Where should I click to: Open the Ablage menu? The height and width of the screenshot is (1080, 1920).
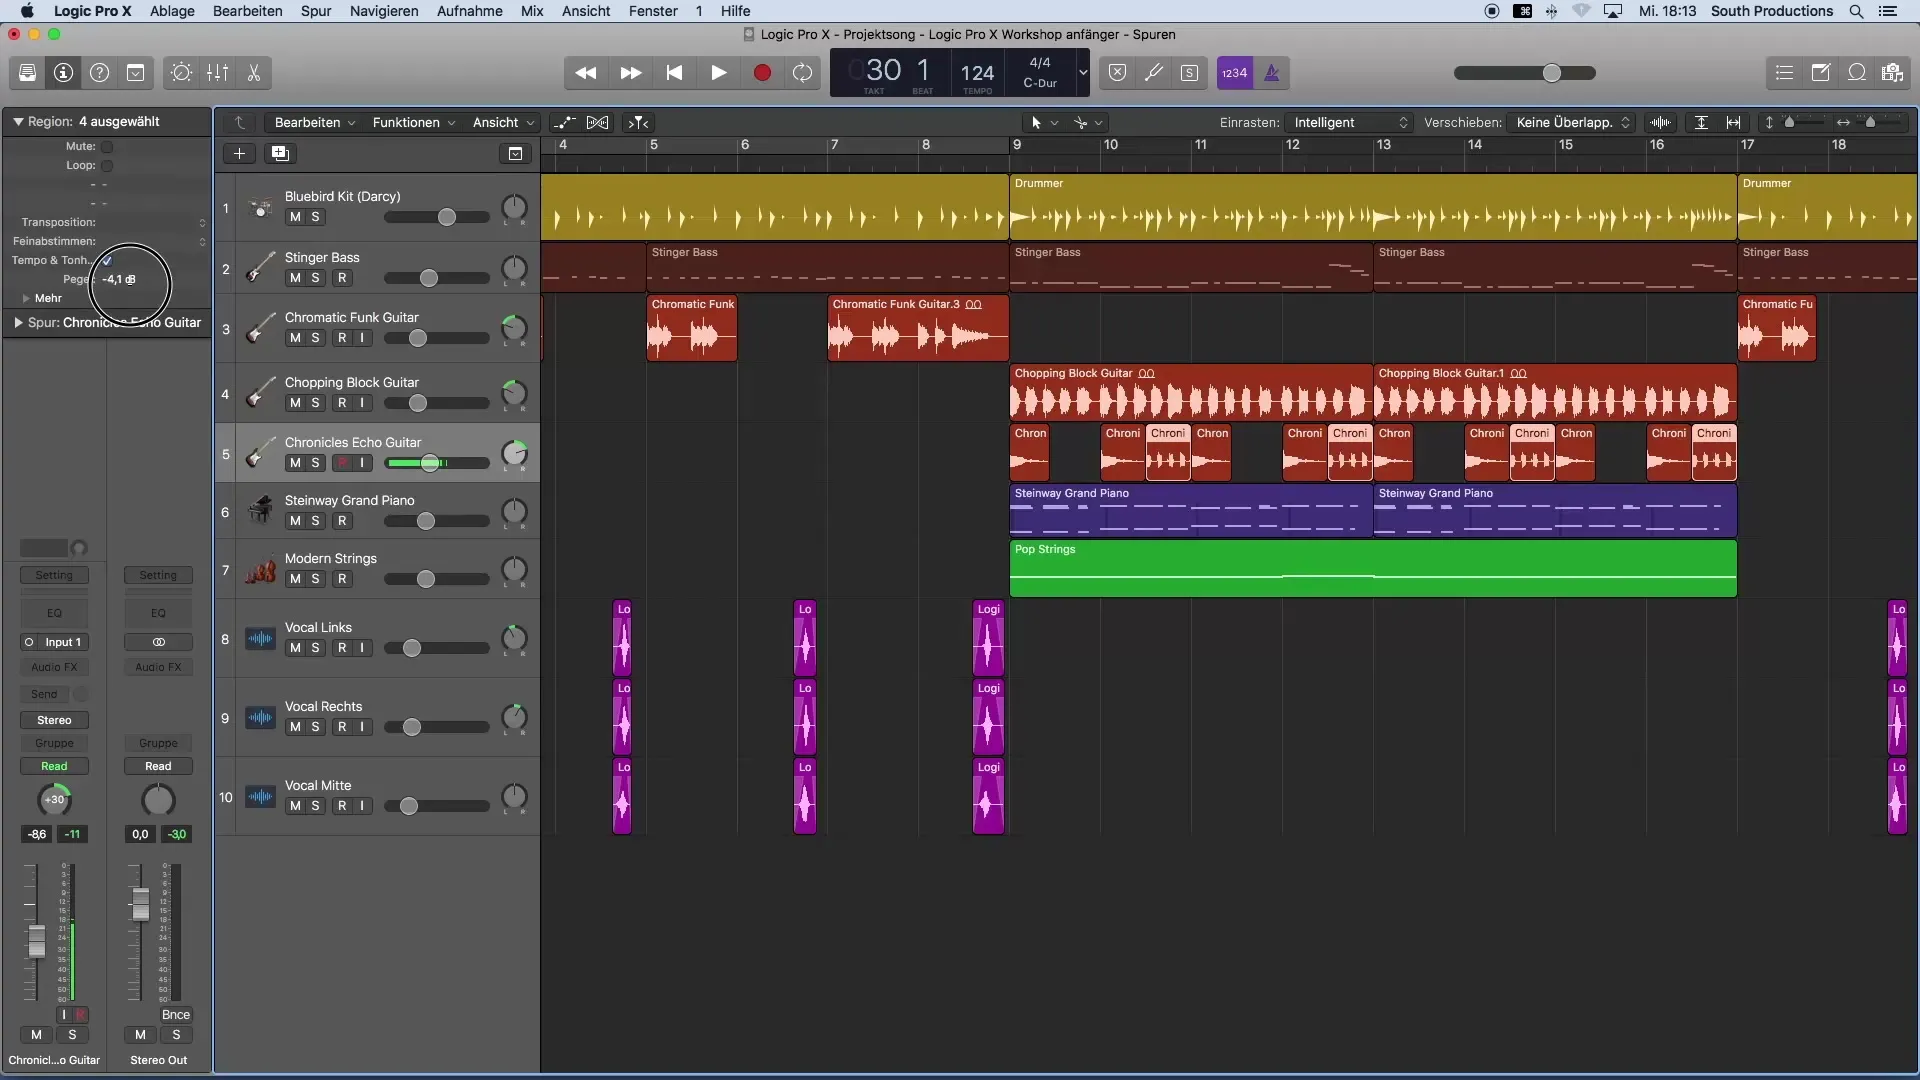pyautogui.click(x=172, y=11)
